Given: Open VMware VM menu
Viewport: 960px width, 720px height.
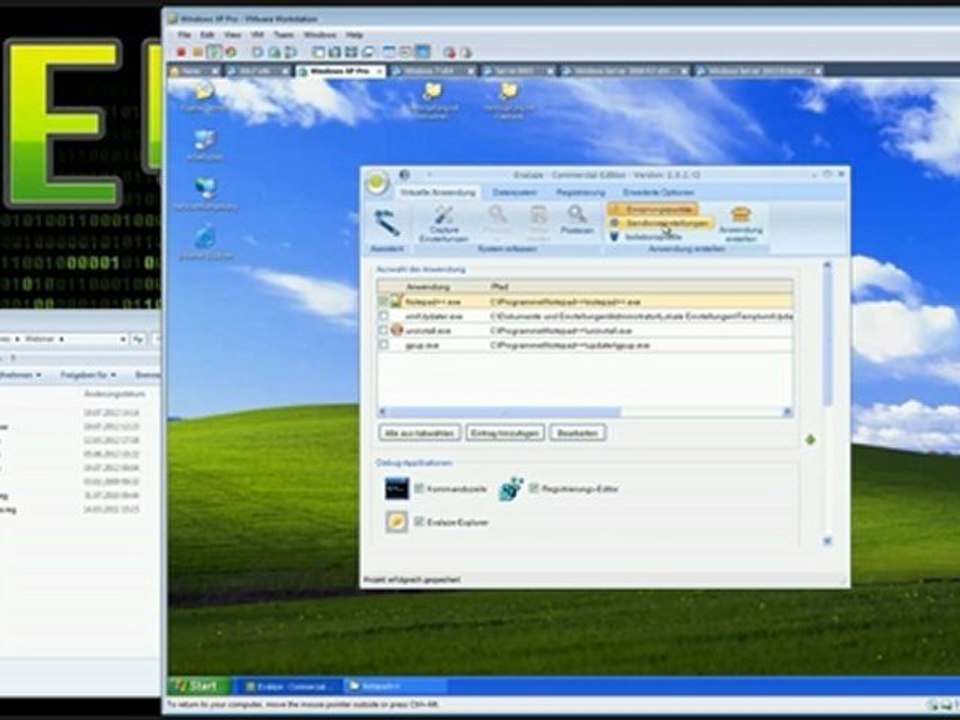Looking at the screenshot, I should 257,35.
